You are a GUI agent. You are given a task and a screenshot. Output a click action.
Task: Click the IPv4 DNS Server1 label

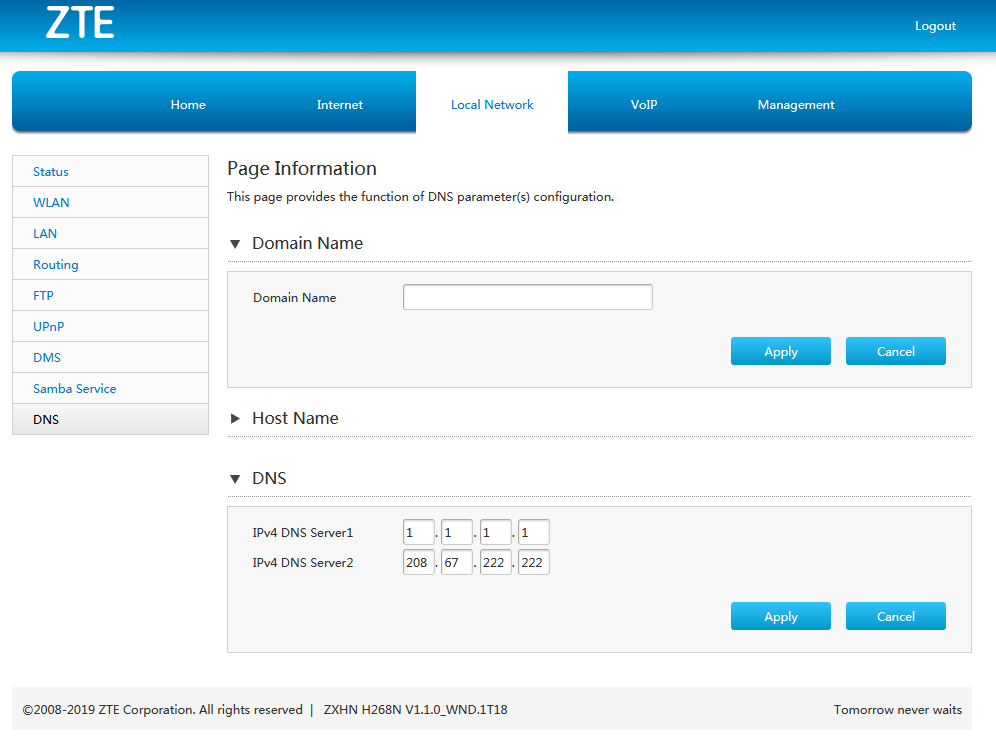[x=302, y=532]
